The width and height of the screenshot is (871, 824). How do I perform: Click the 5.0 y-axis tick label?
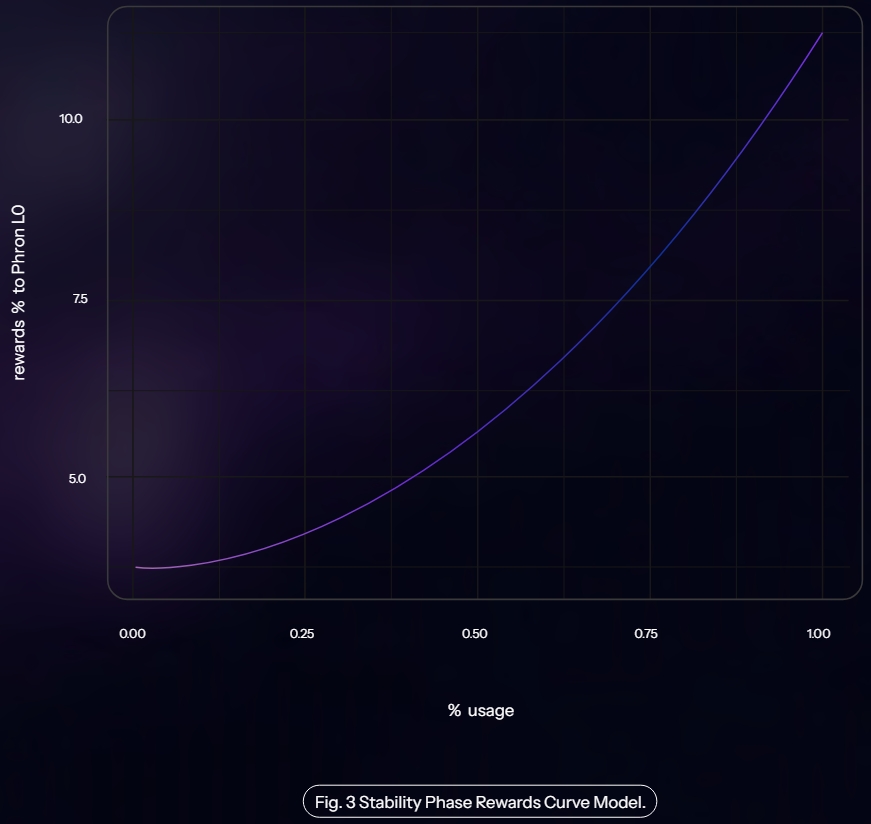[x=77, y=478]
